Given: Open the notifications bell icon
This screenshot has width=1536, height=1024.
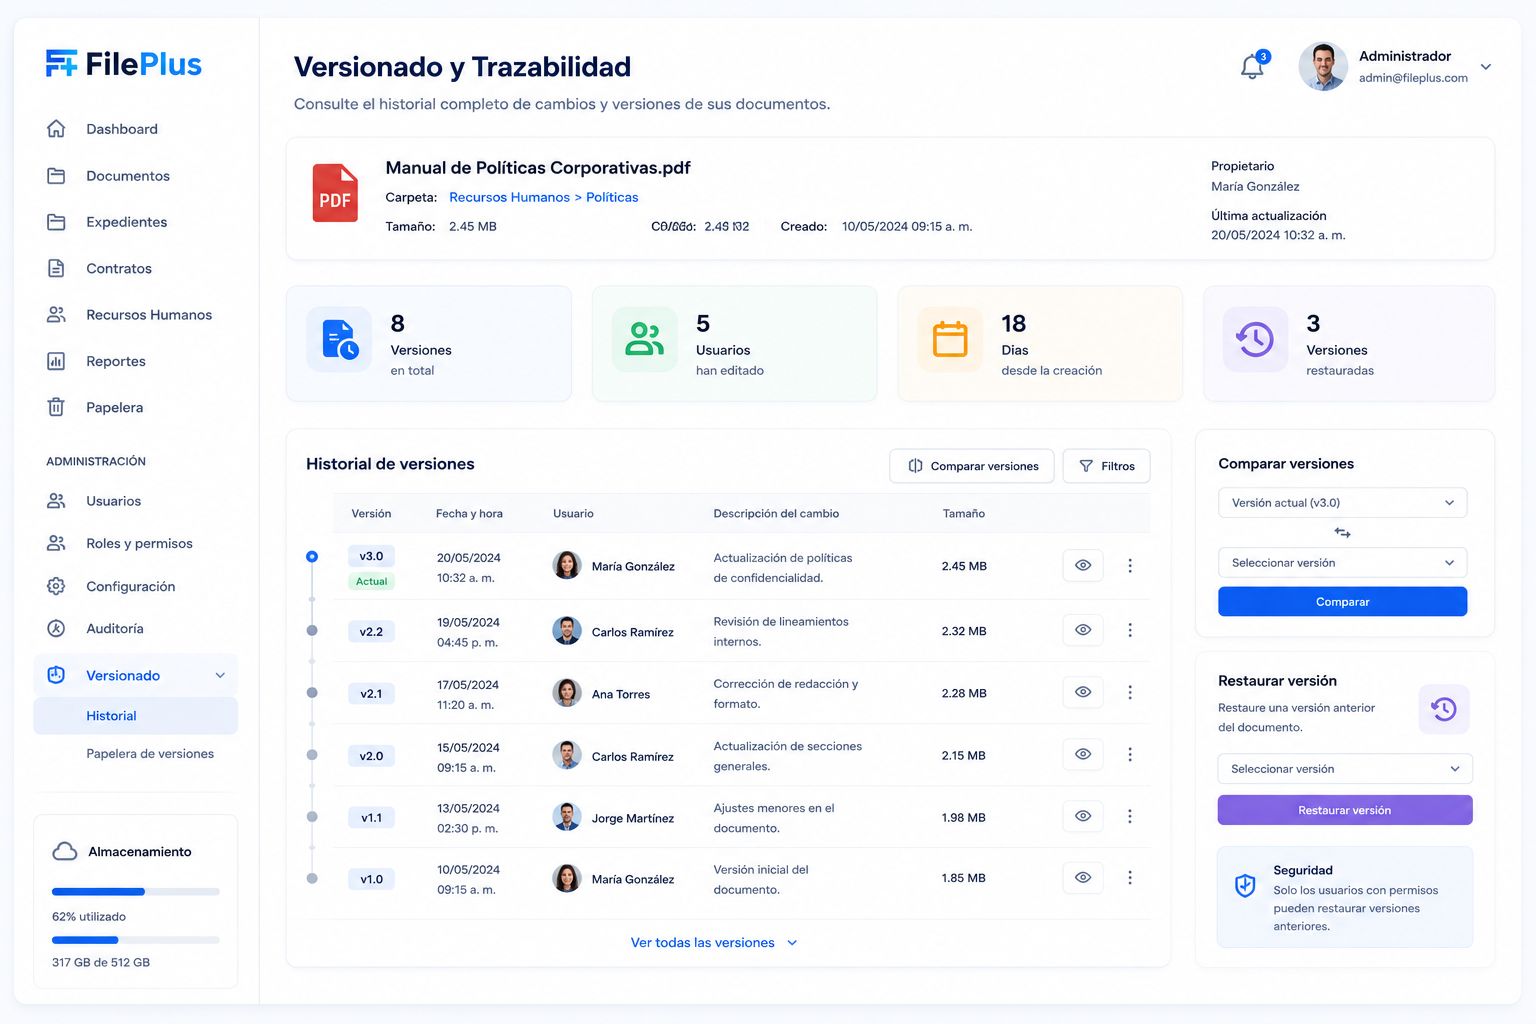Looking at the screenshot, I should (1251, 67).
